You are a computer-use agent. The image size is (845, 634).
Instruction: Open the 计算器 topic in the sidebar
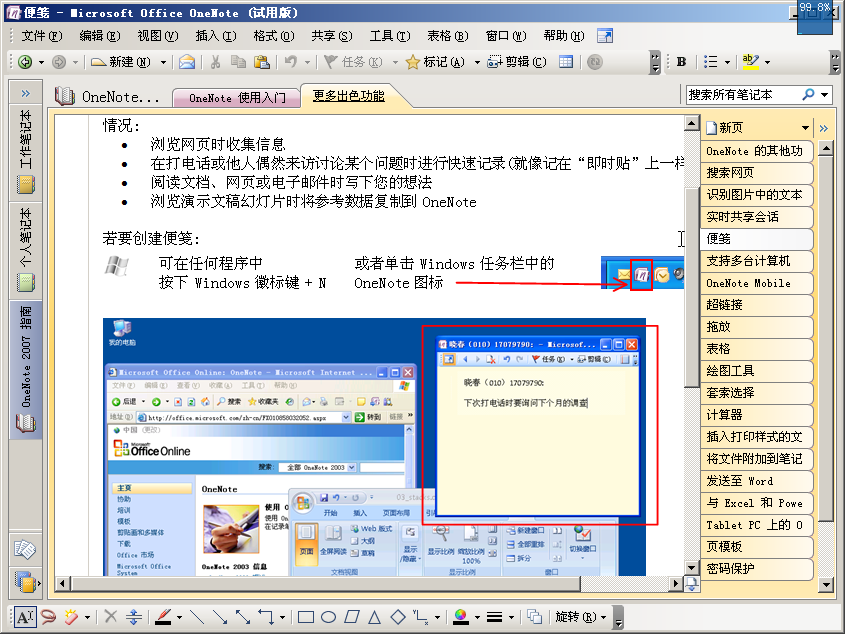(757, 413)
